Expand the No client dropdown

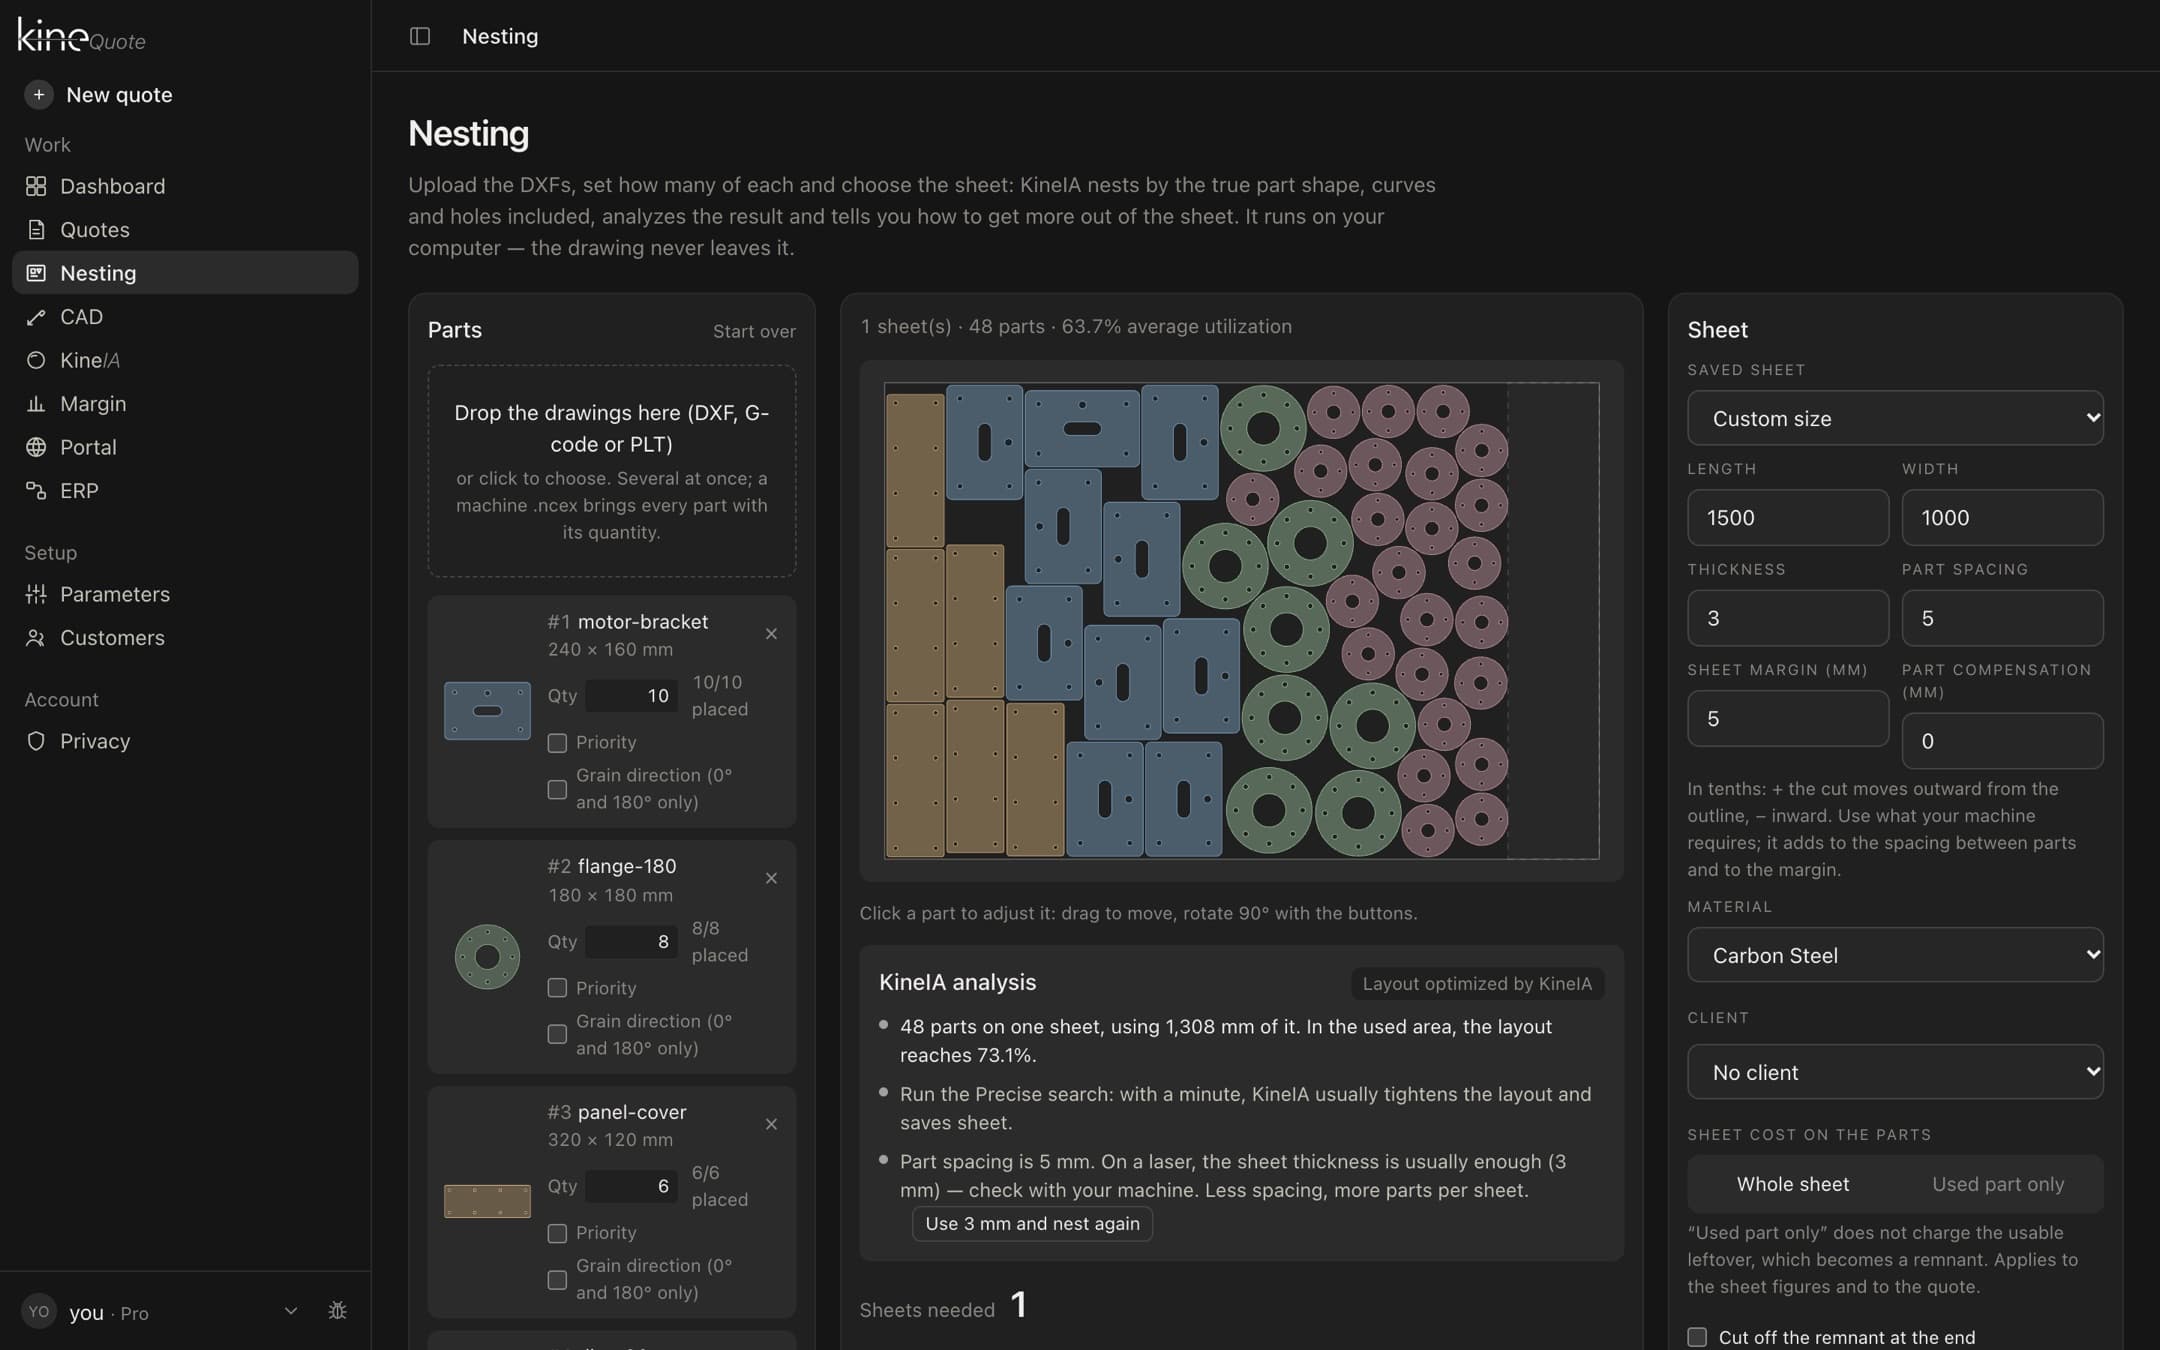click(1895, 1072)
